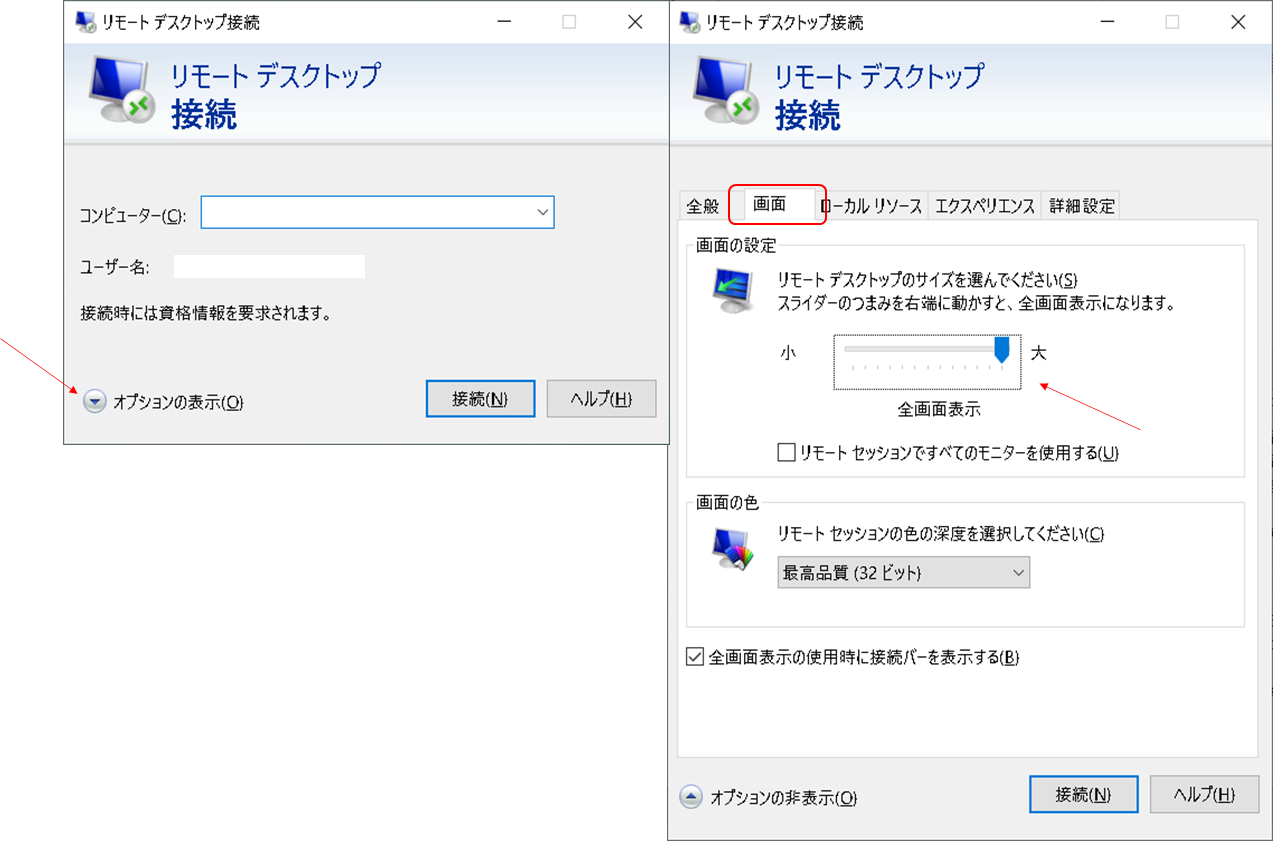The image size is (1273, 841).
Task: Switch to the エクスペリエンス tab
Action: [984, 206]
